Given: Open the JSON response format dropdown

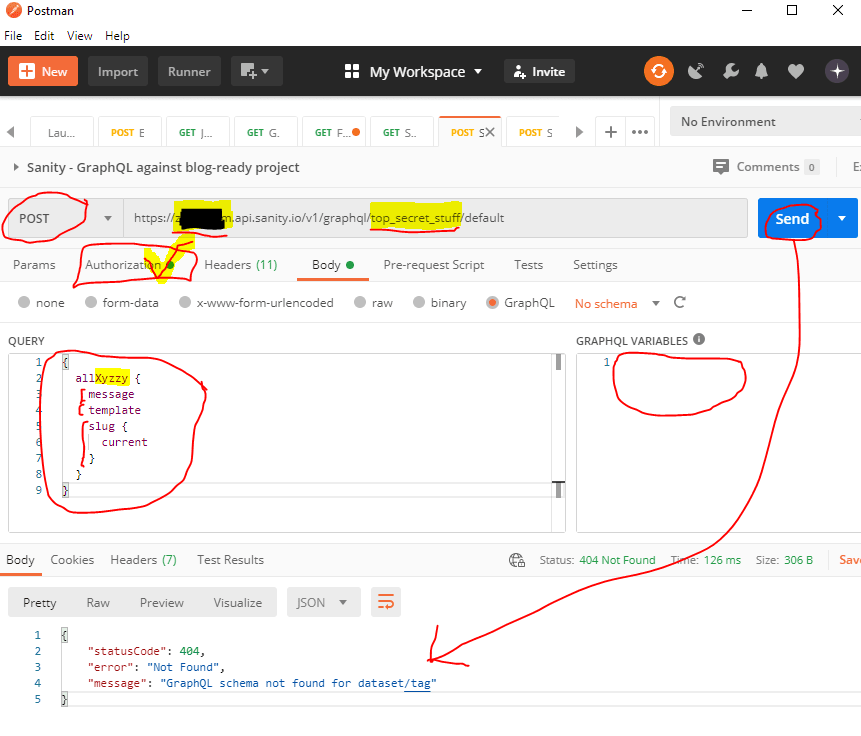Looking at the screenshot, I should click(x=323, y=602).
